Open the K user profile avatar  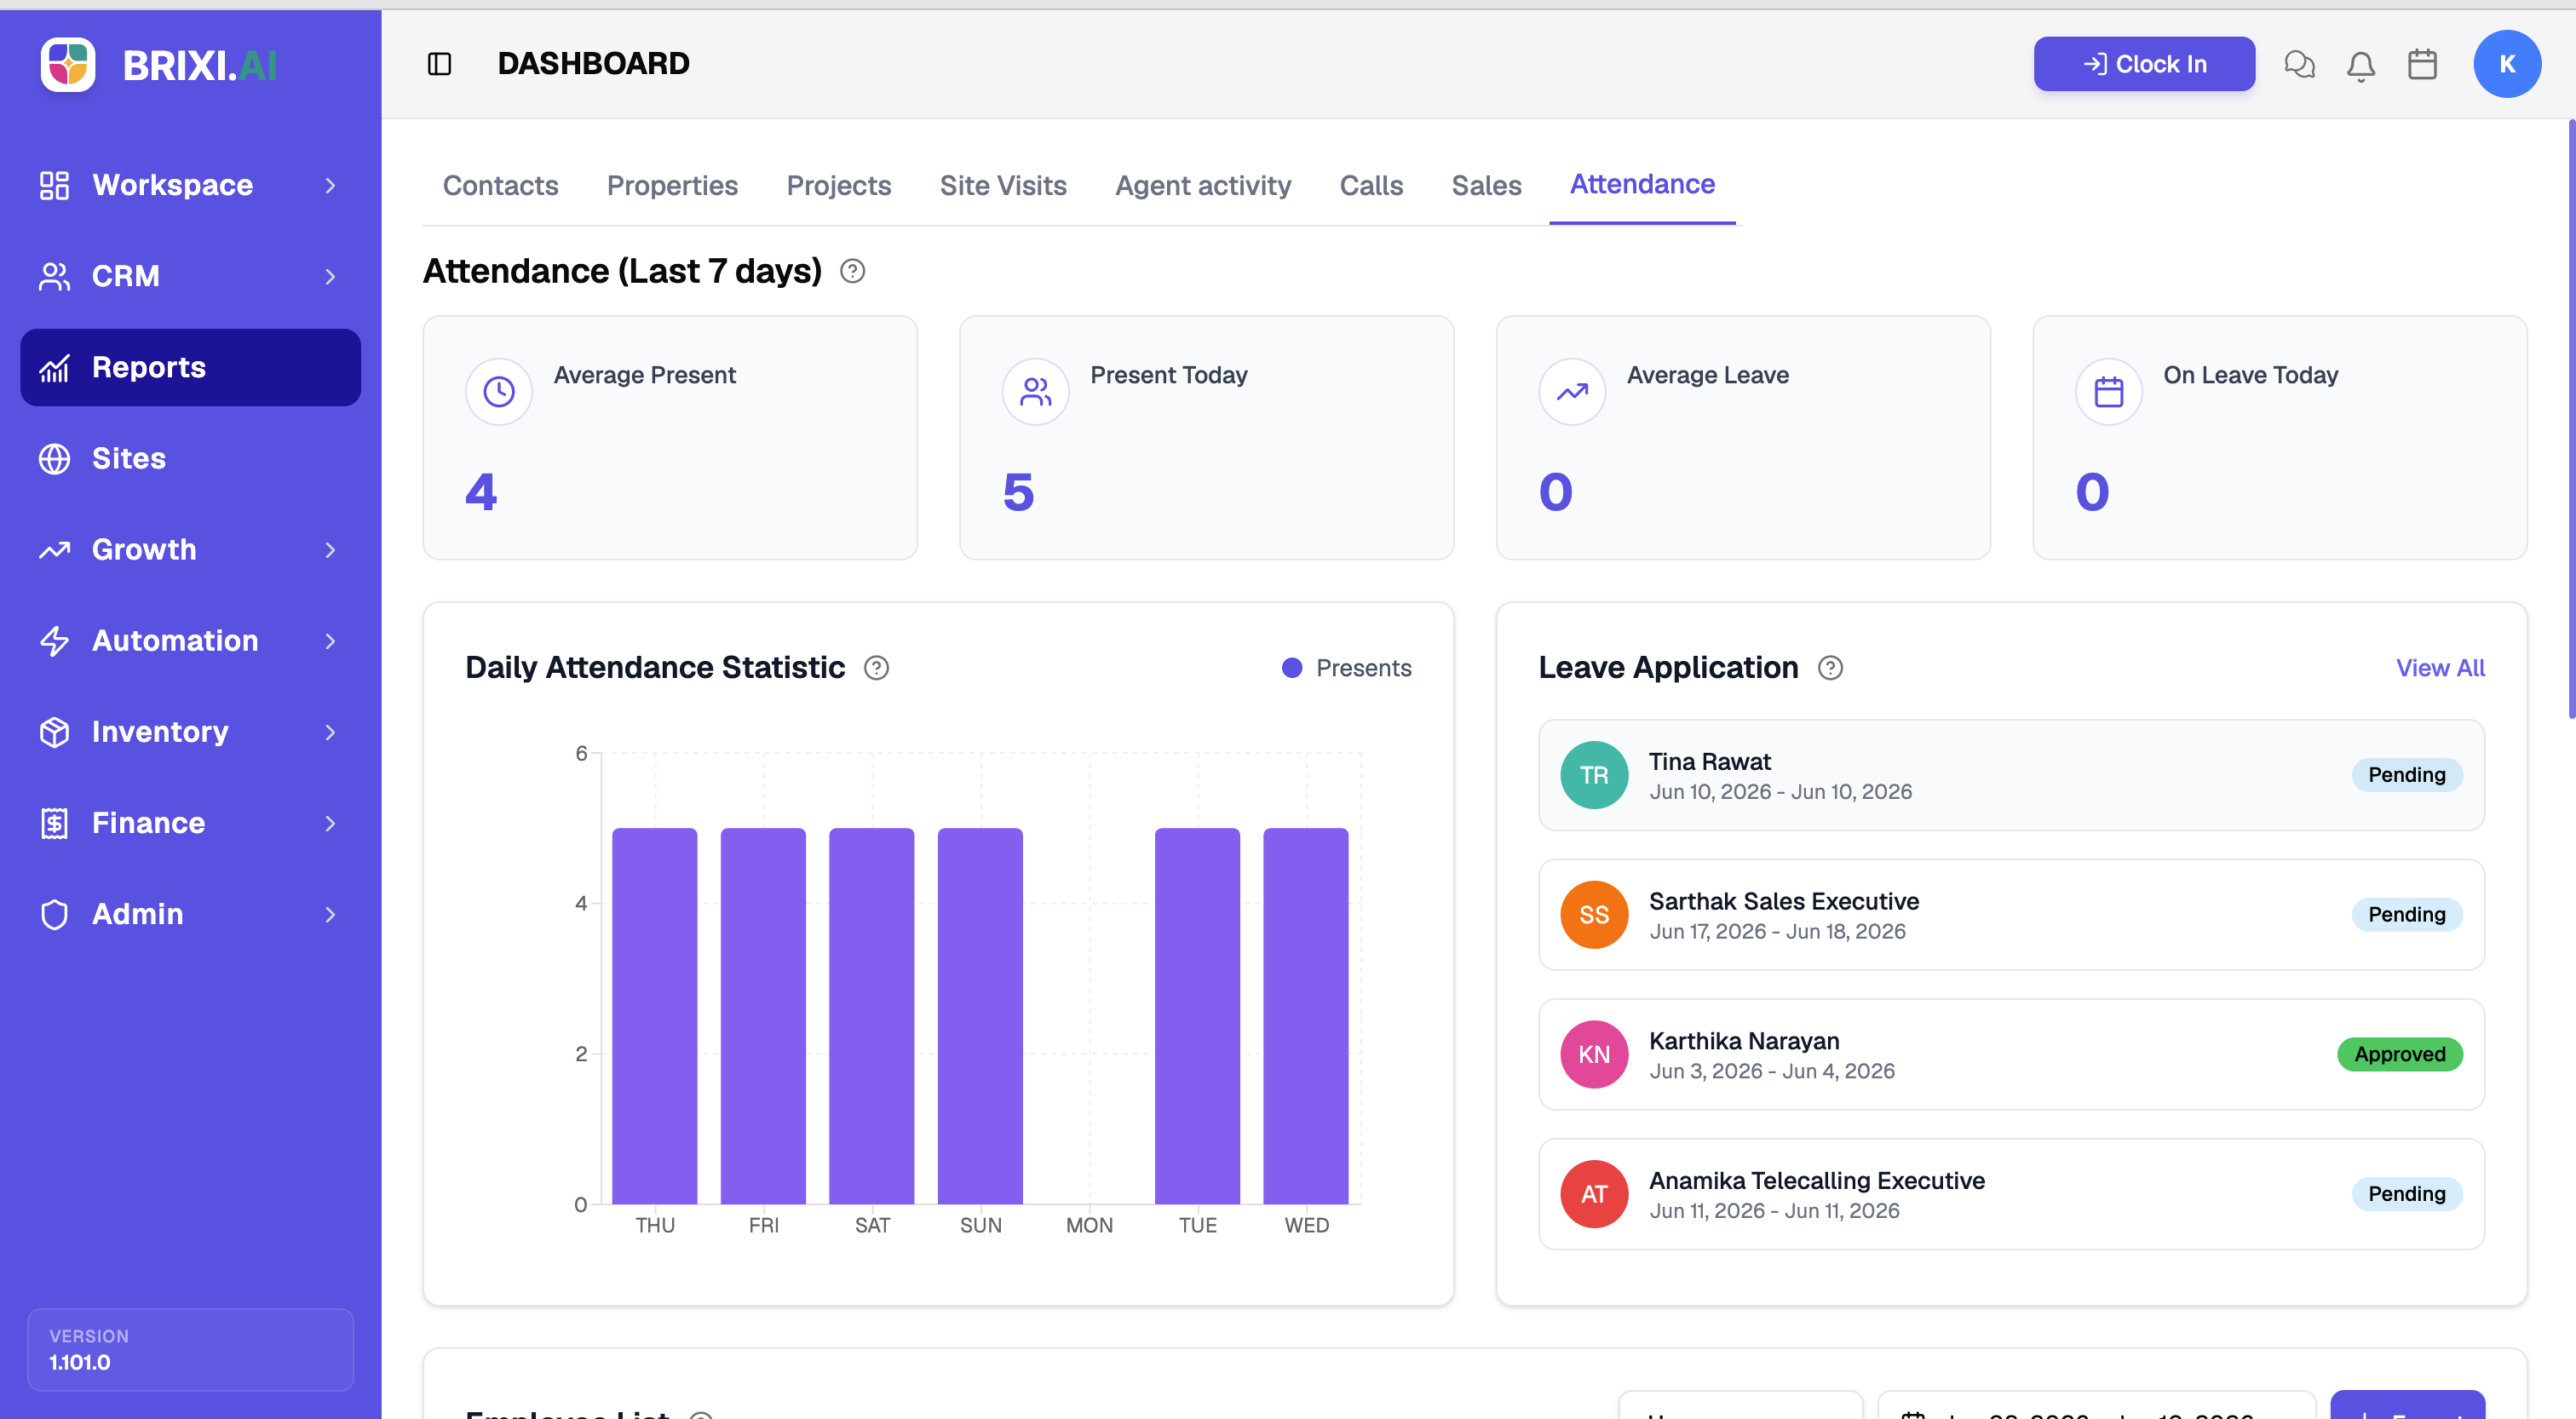point(2507,64)
